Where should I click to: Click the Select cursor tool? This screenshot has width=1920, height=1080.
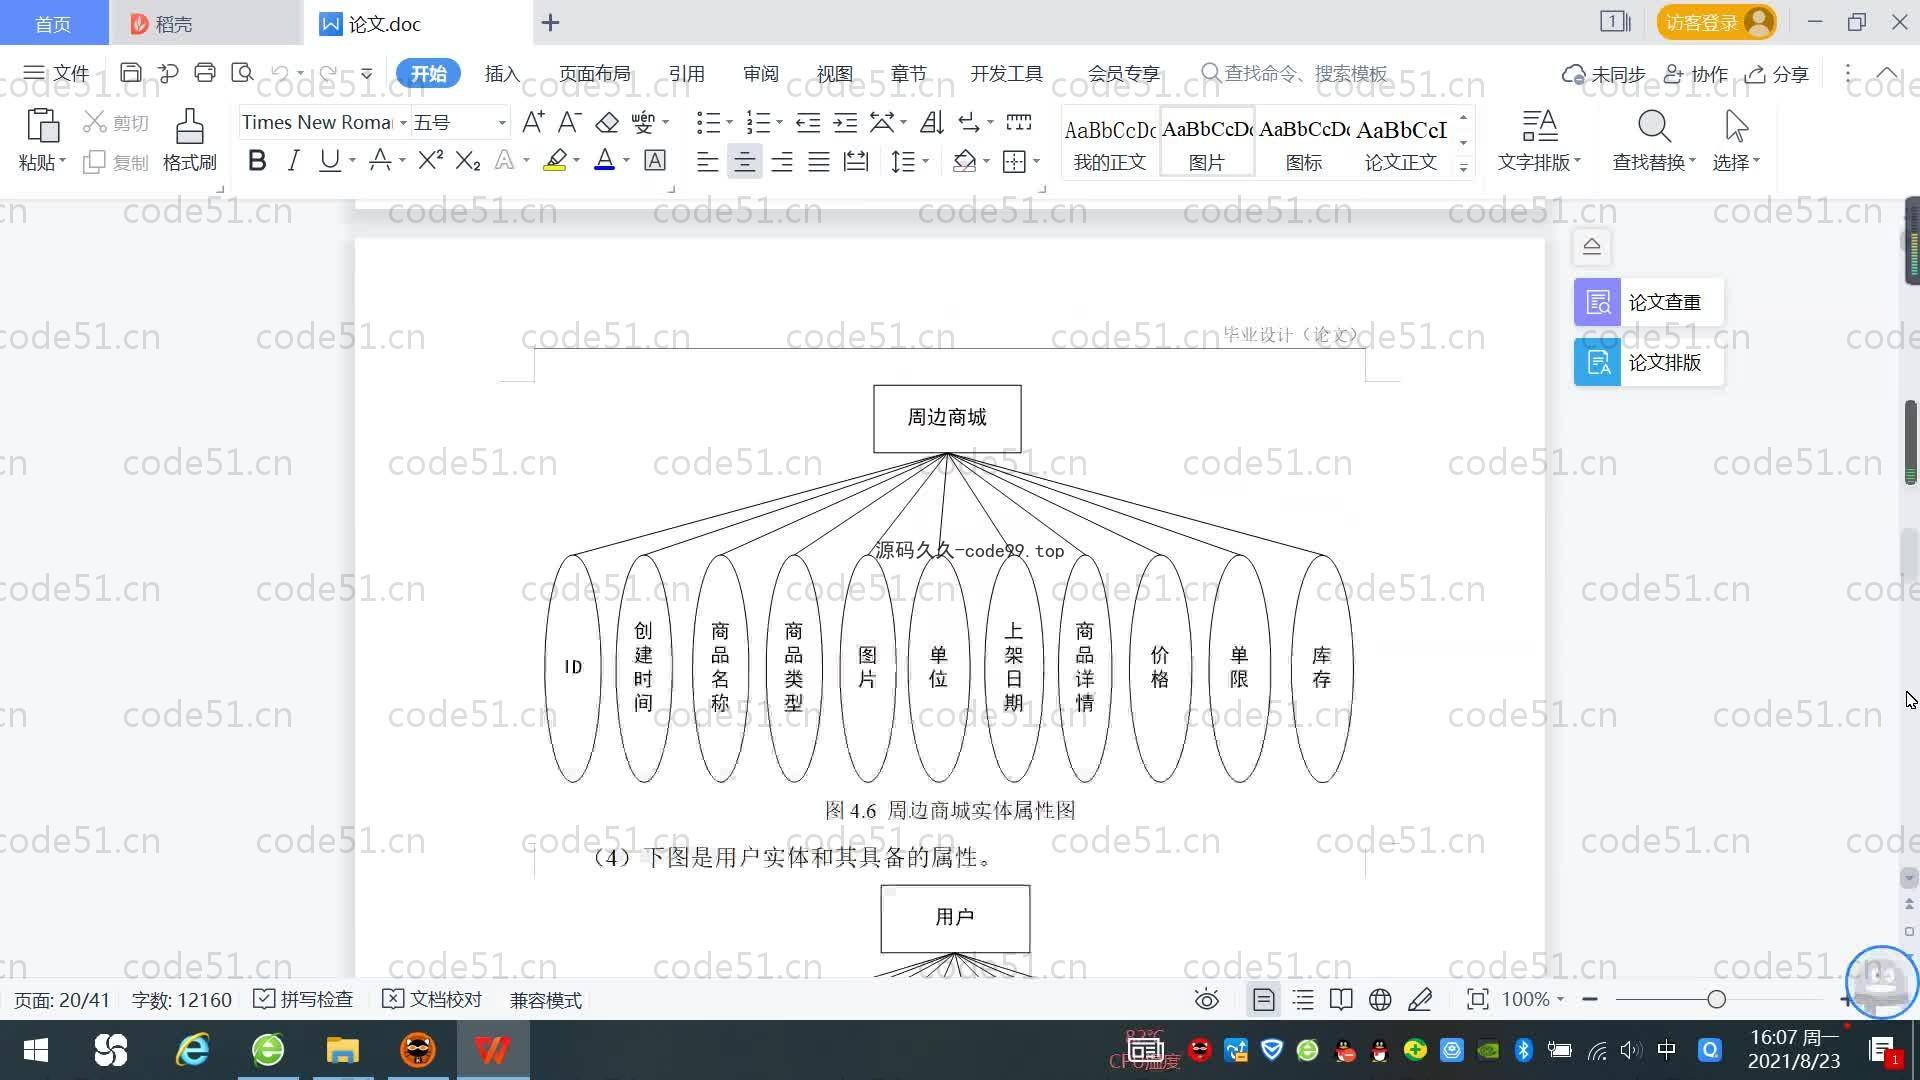(1736, 127)
